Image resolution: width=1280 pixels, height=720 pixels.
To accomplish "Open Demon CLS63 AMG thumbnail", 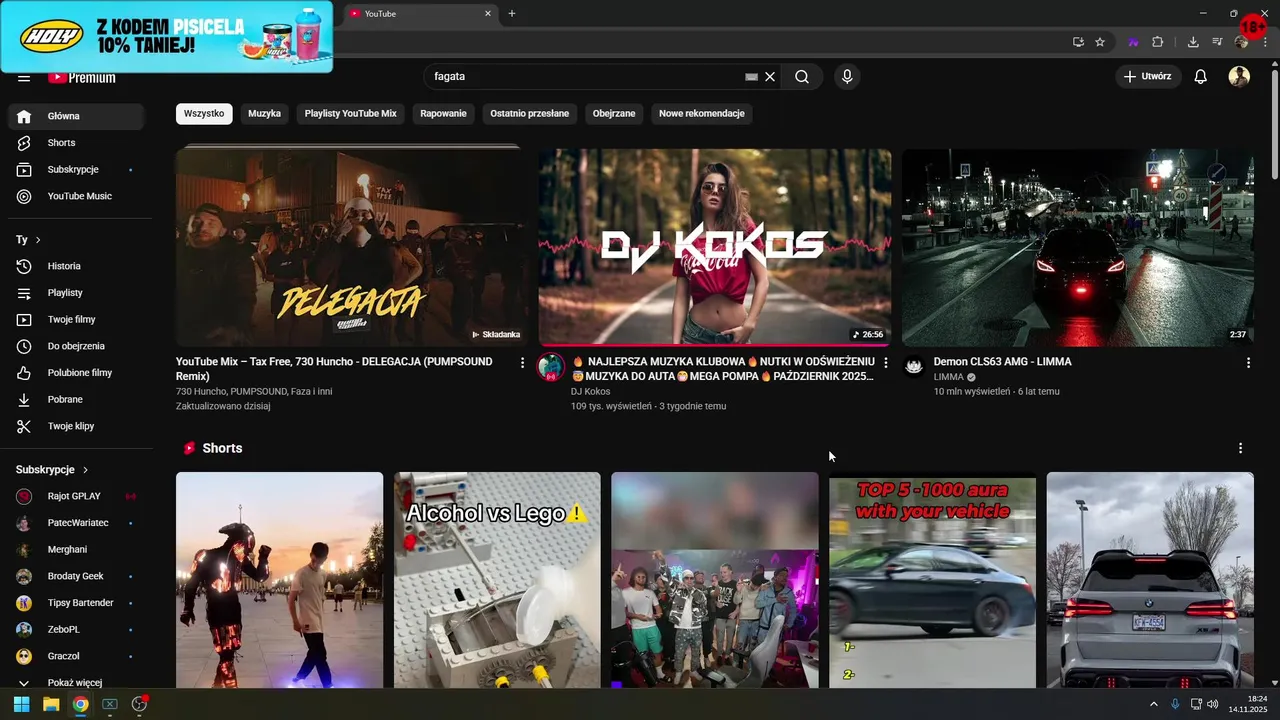I will click(1078, 247).
